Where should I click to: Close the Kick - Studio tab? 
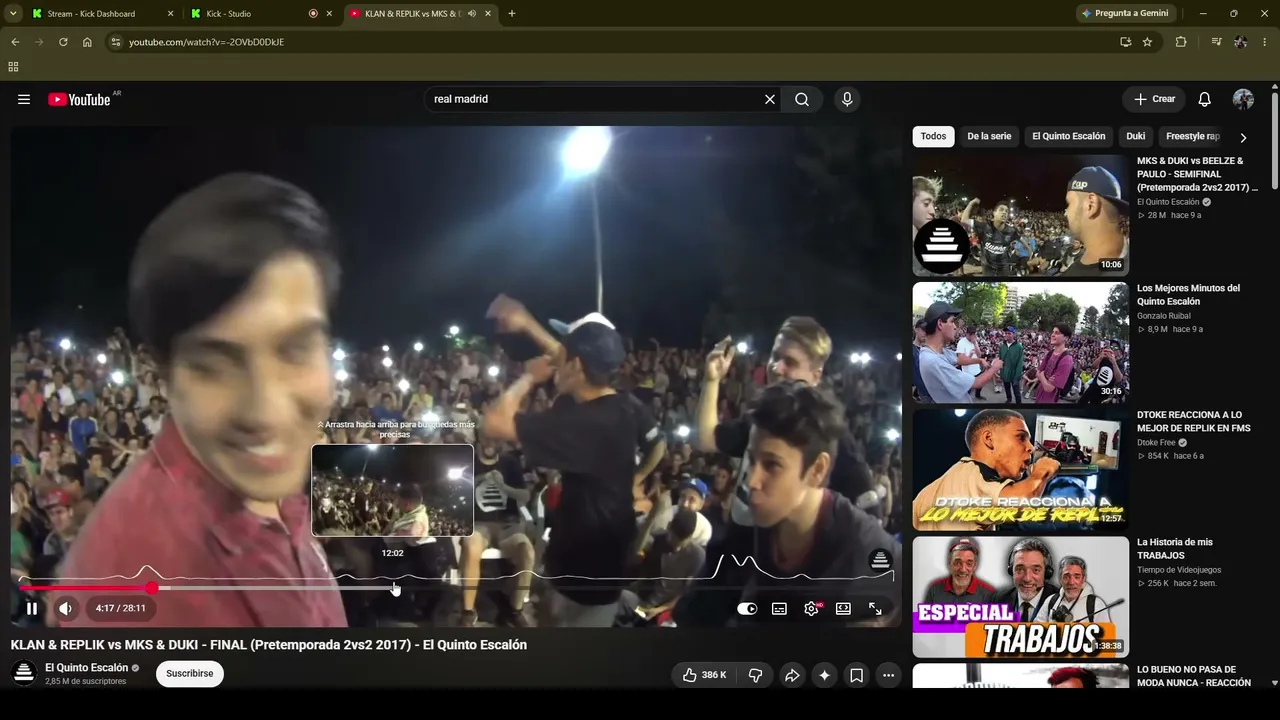pos(329,14)
